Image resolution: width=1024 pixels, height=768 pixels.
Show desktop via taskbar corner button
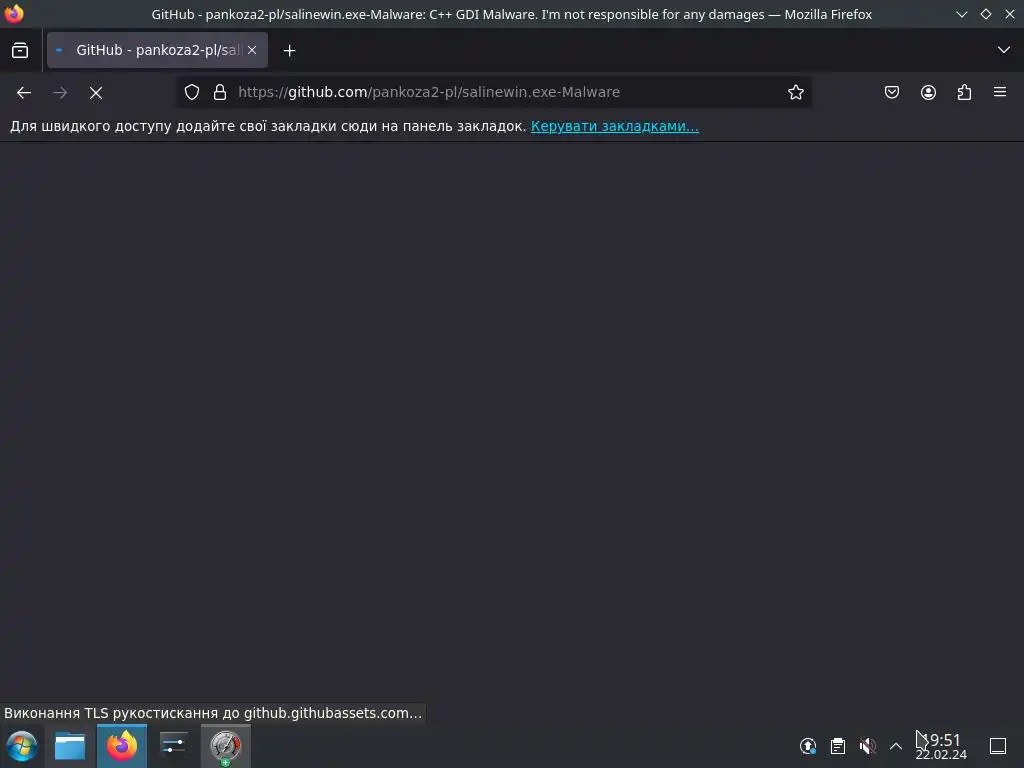[x=998, y=746]
